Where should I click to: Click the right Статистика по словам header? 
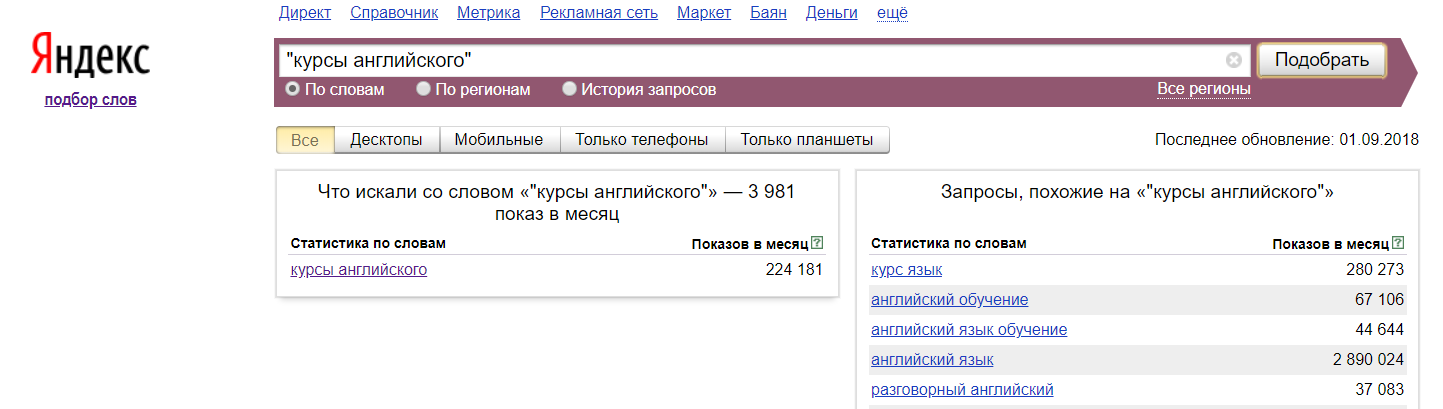point(949,243)
